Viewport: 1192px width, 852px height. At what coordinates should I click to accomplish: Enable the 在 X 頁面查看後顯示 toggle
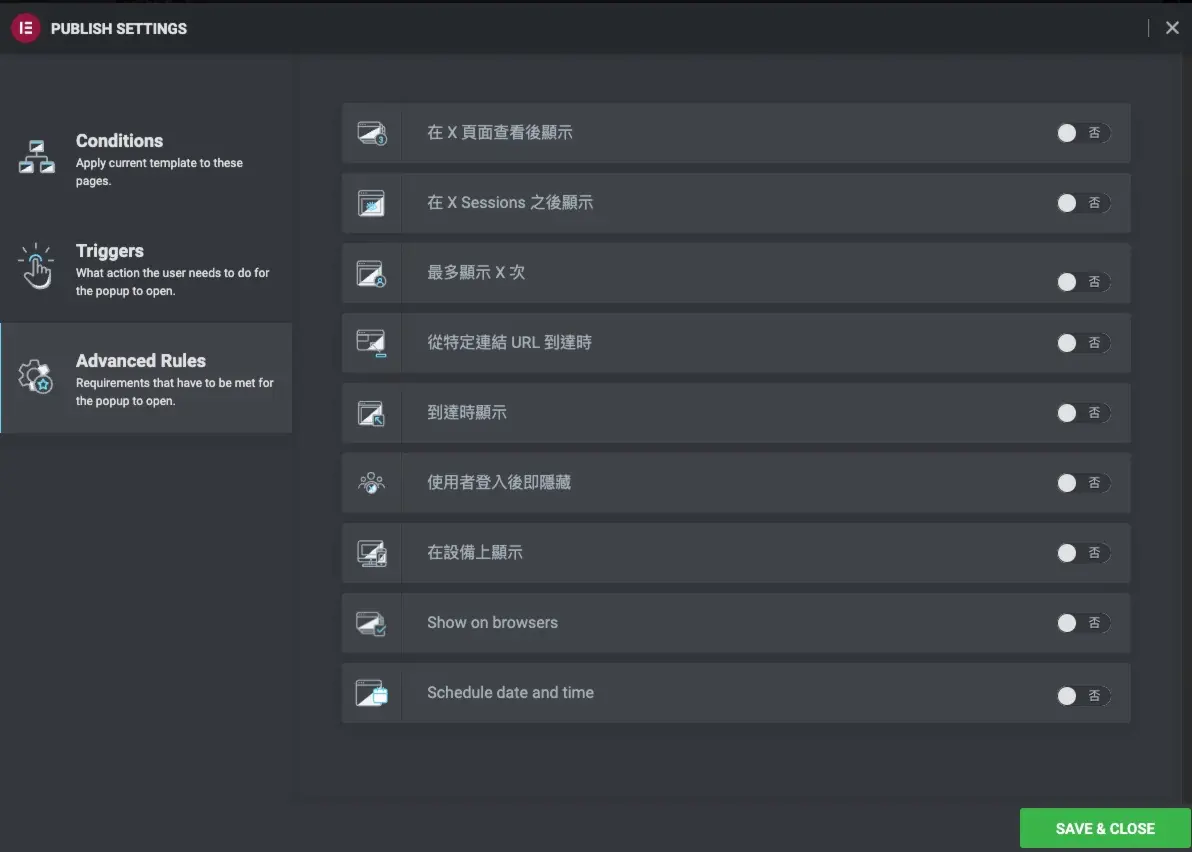click(x=1083, y=133)
